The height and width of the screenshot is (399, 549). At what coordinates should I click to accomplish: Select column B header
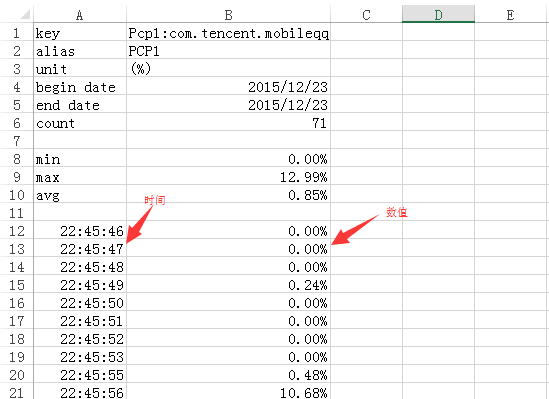(228, 15)
